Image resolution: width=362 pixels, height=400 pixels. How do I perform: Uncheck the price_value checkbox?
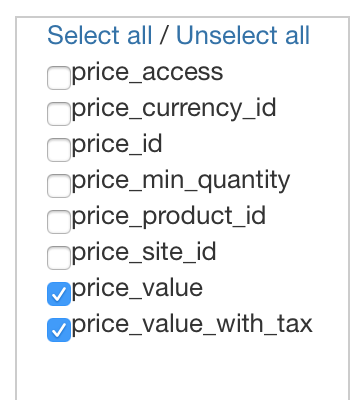(x=59, y=294)
